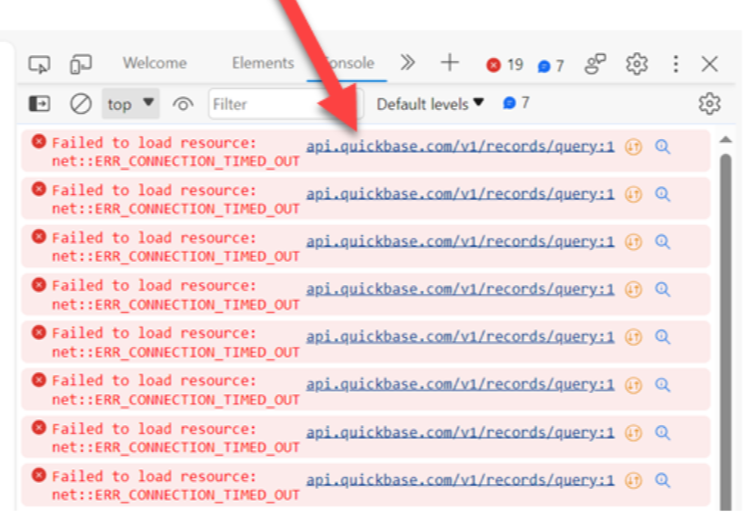747x523 pixels.
Task: Select the Console tab
Action: (x=347, y=63)
